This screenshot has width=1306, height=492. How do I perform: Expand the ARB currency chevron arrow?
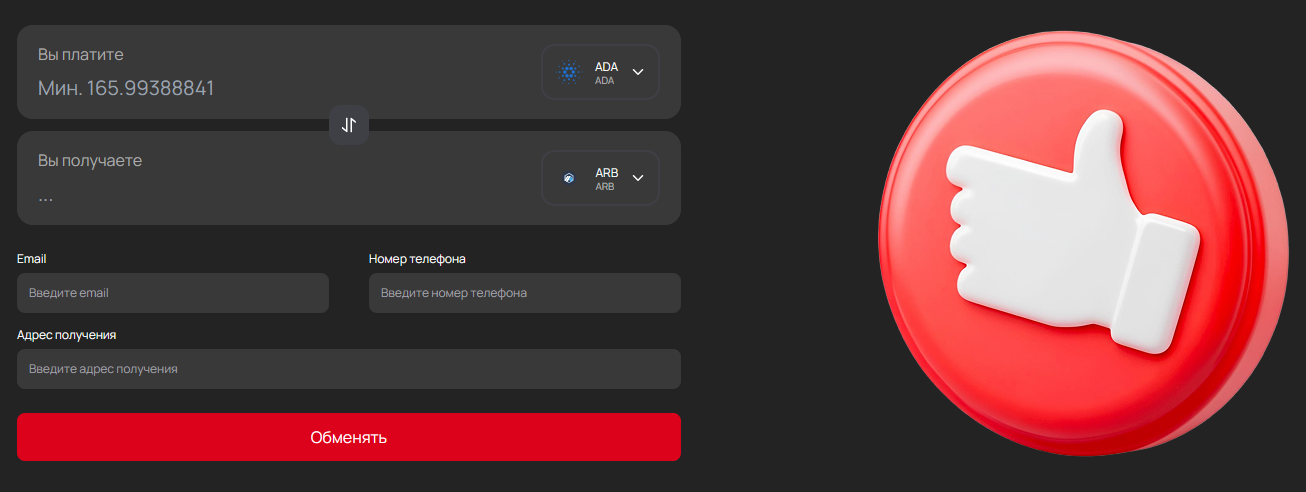tap(638, 178)
